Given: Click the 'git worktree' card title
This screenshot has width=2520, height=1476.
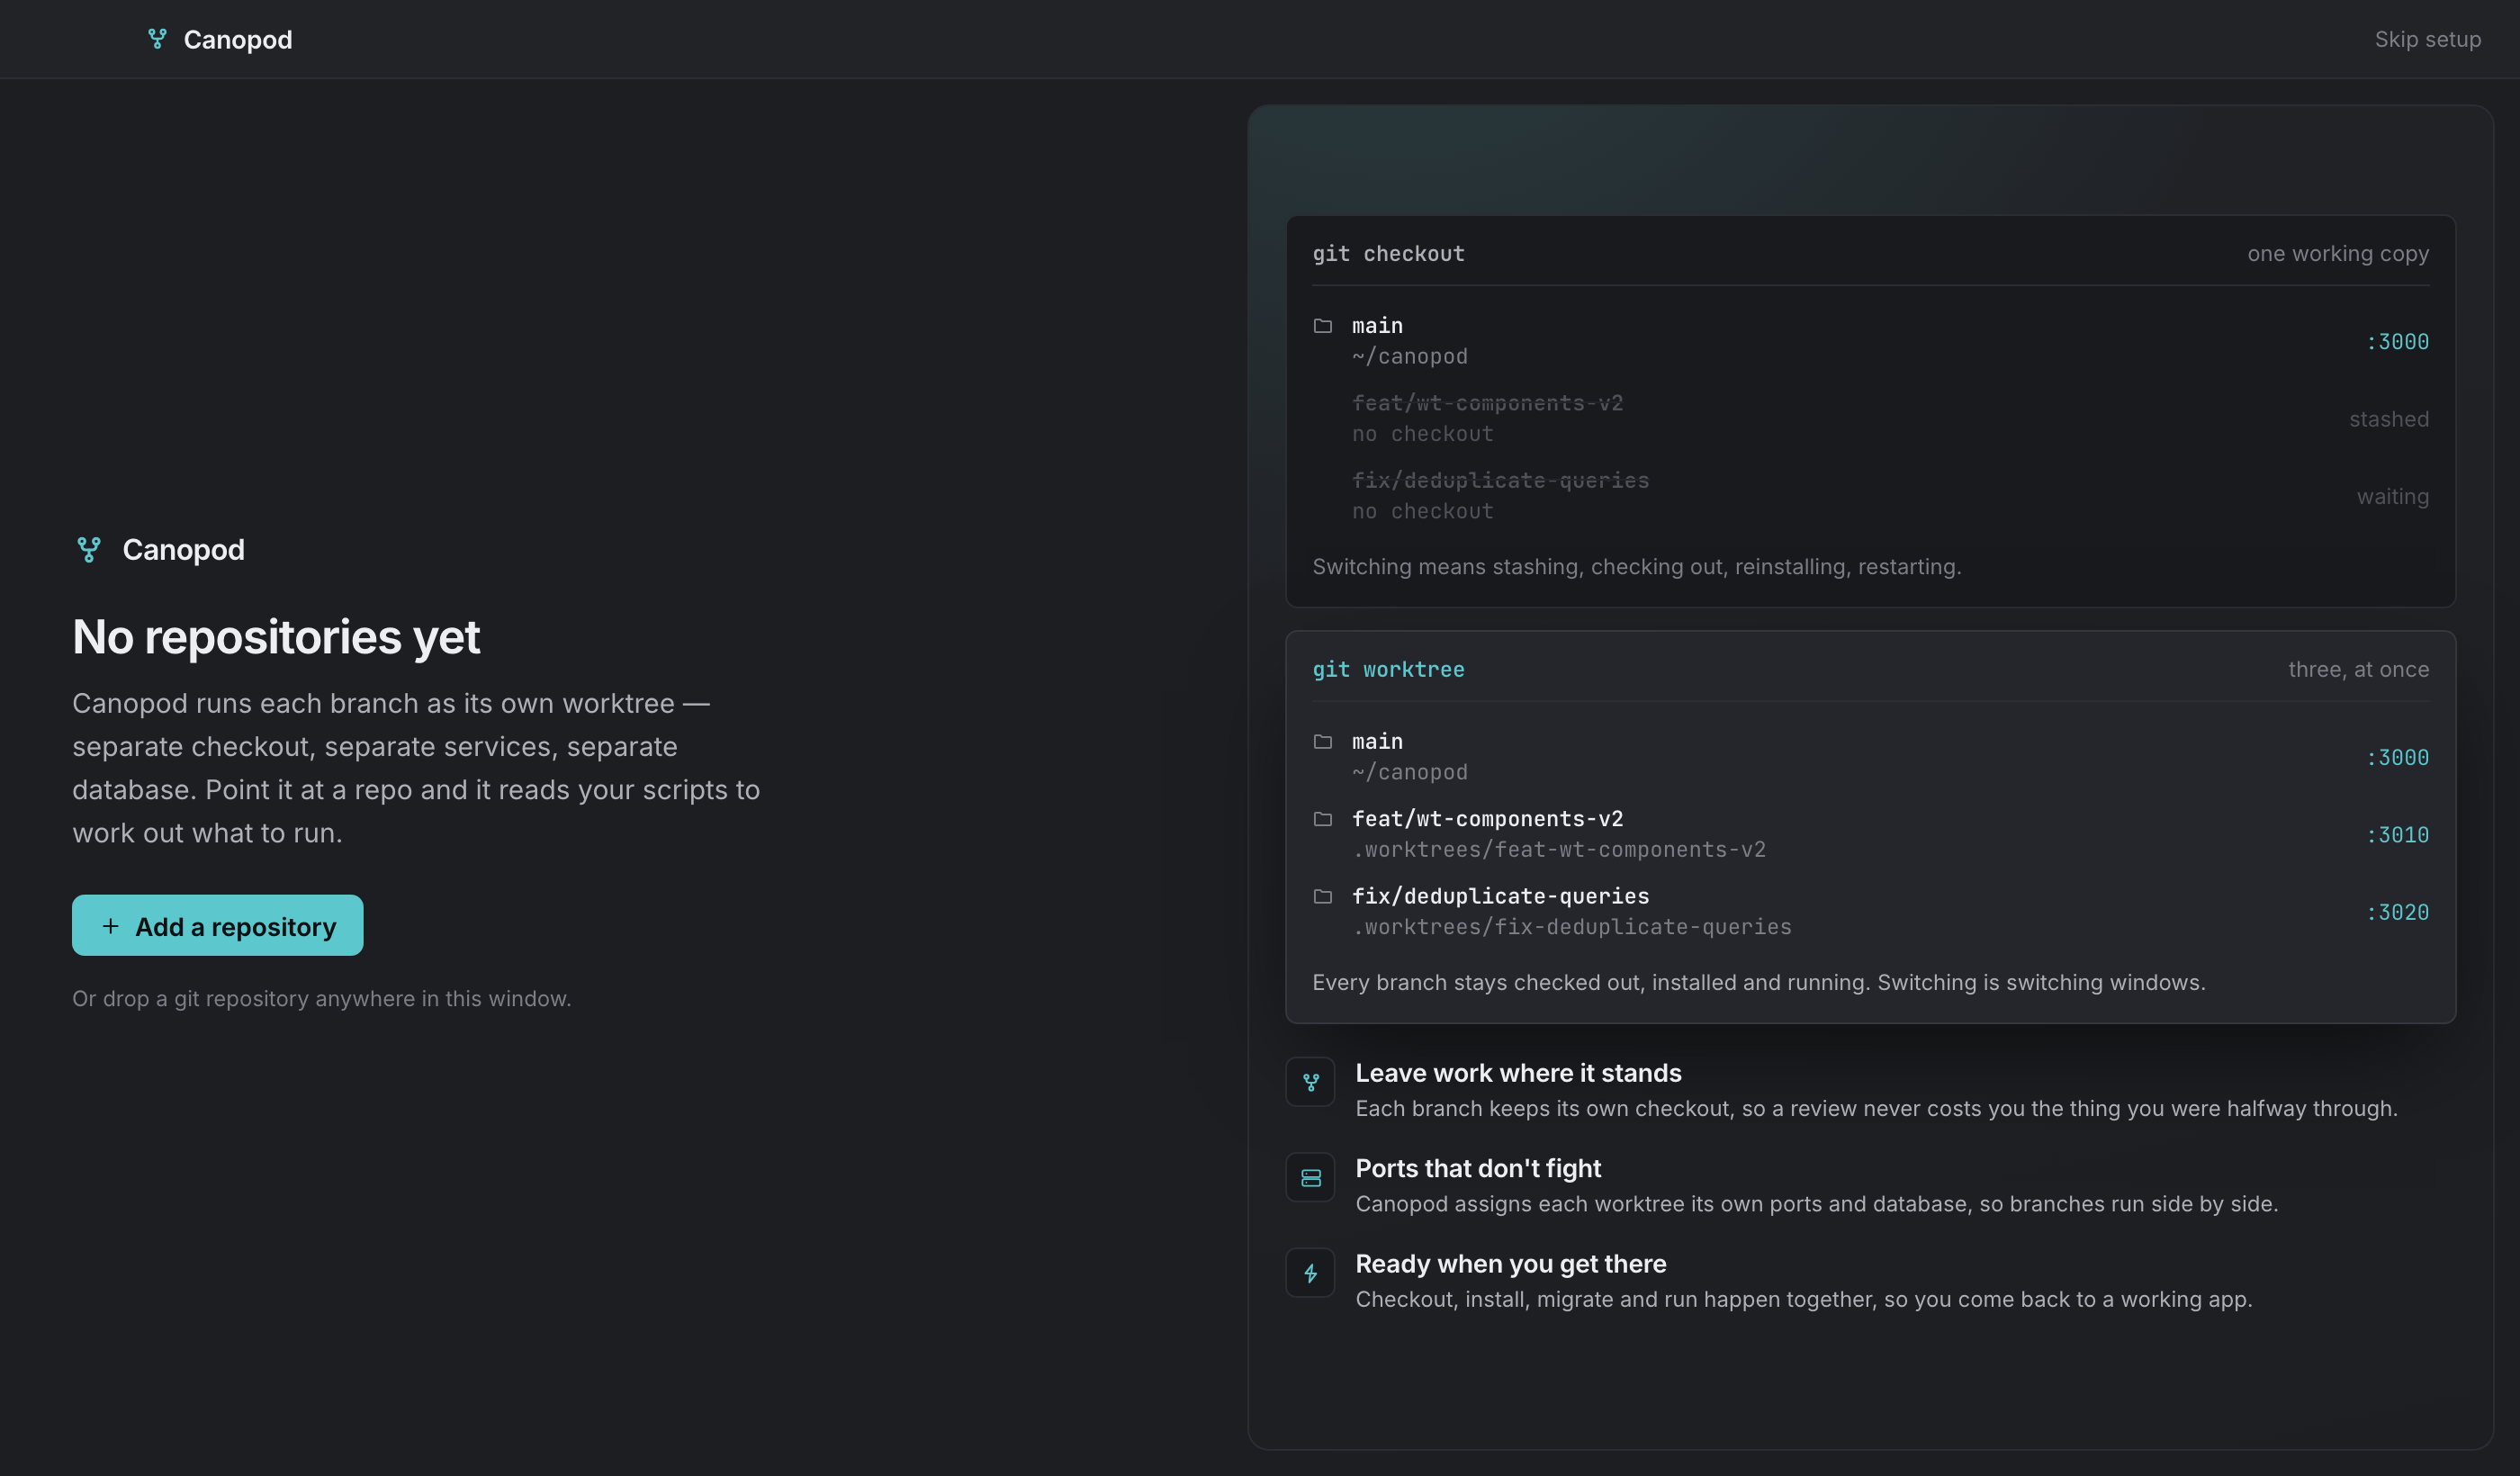Looking at the screenshot, I should pos(1388,670).
